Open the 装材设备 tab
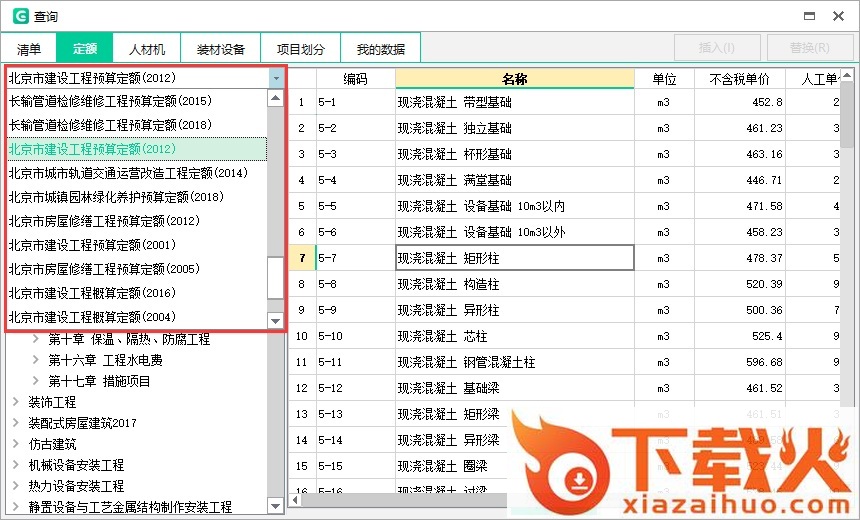This screenshot has width=860, height=520. [x=220, y=49]
